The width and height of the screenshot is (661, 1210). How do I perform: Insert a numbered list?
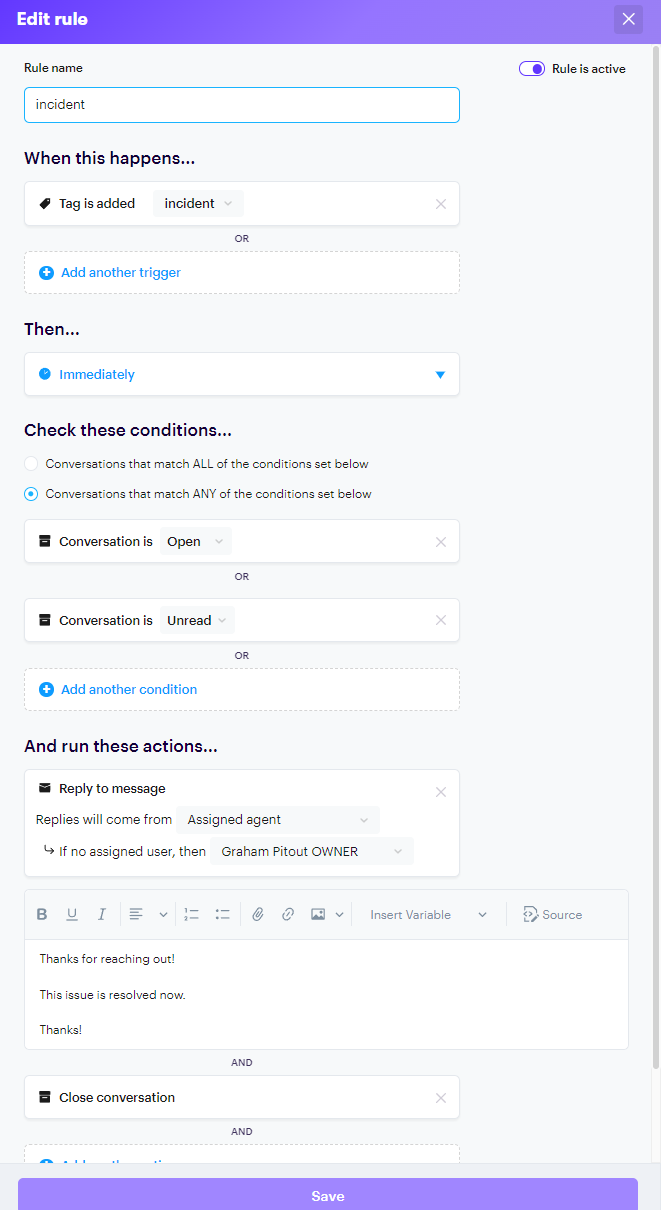tap(192, 914)
